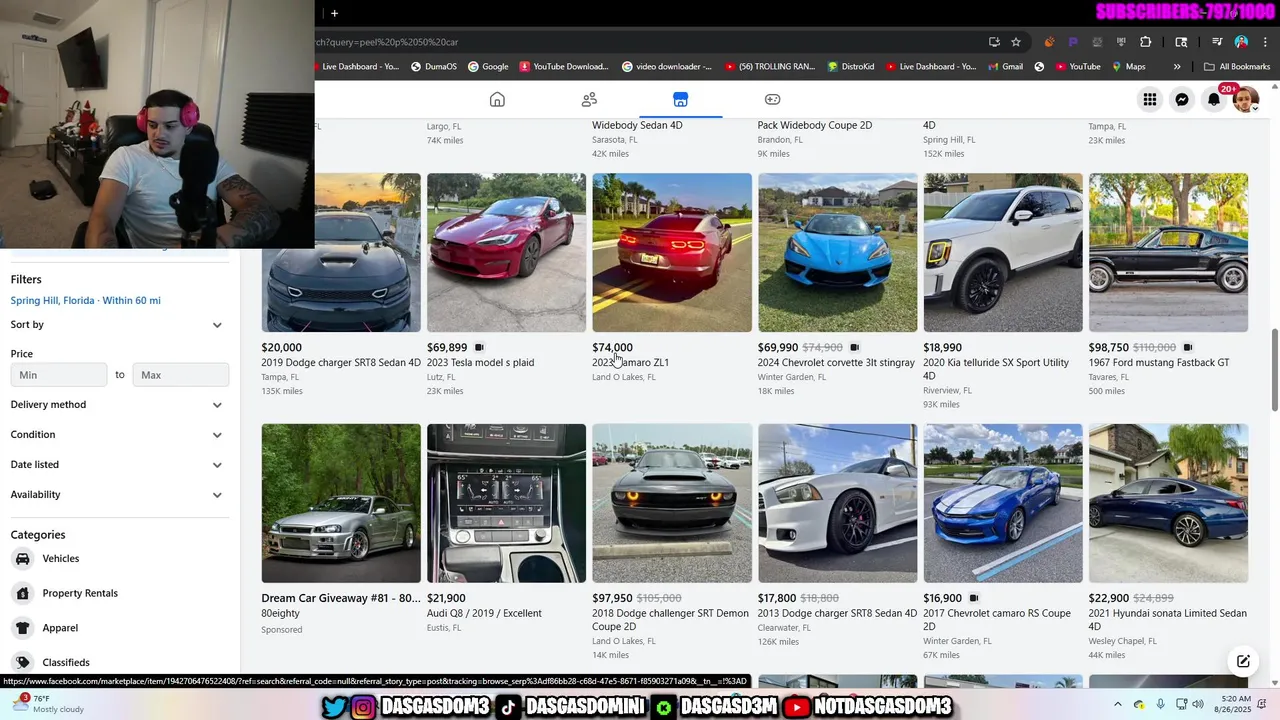The width and height of the screenshot is (1280, 720).
Task: Click the Apparel category icon
Action: pyautogui.click(x=23, y=628)
